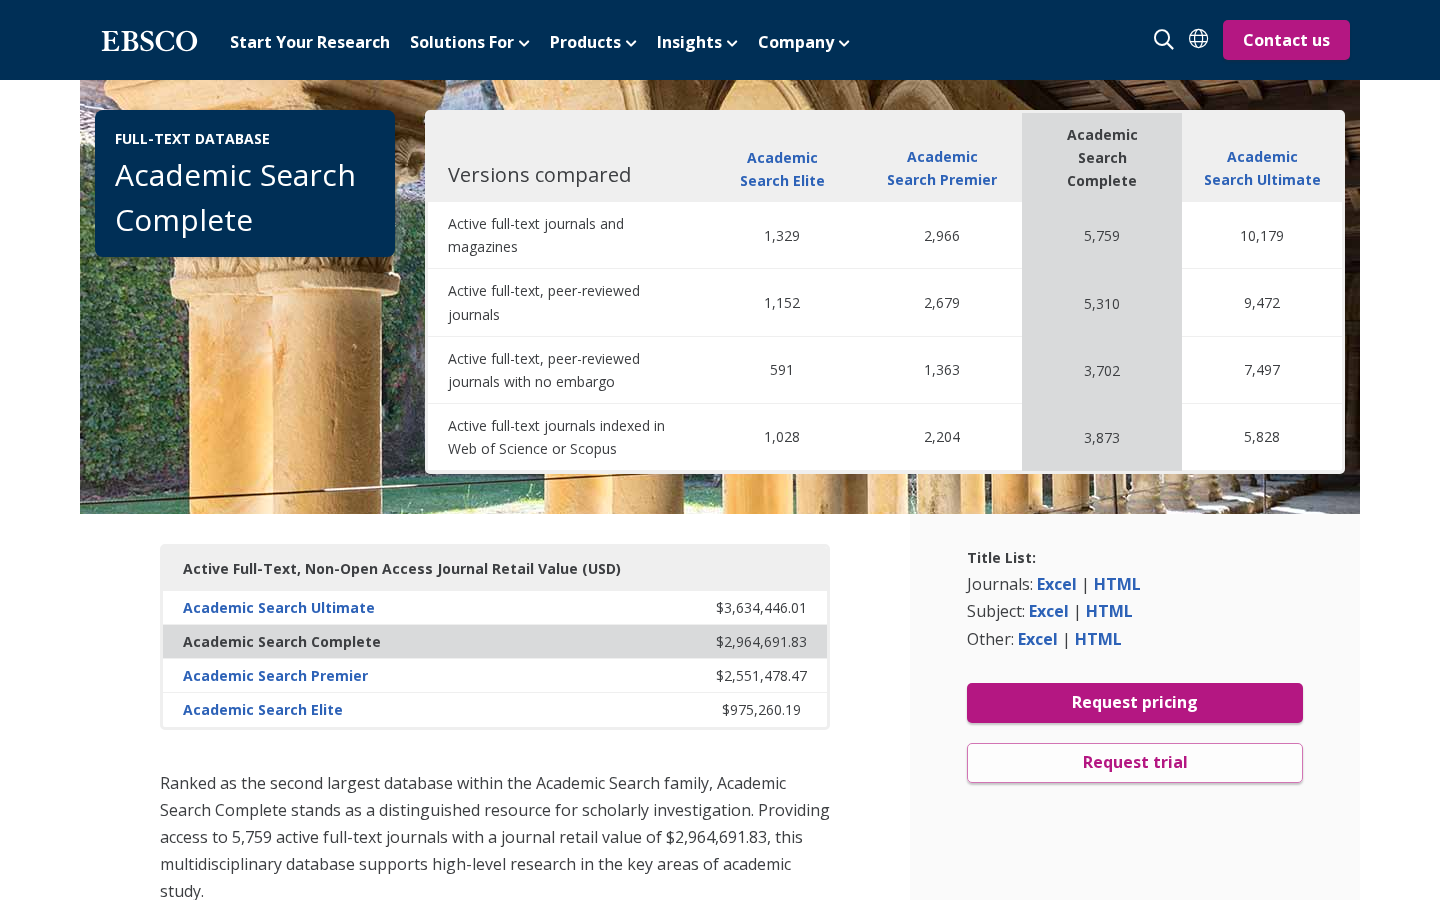
Task: Click the EBSCO logo
Action: coord(149,41)
